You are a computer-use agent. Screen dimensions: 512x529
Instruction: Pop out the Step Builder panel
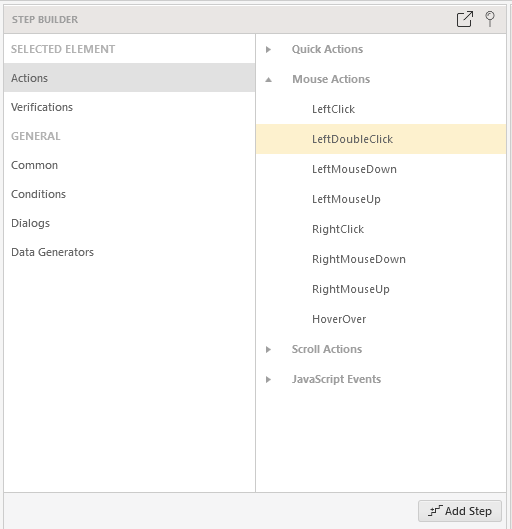(464, 19)
